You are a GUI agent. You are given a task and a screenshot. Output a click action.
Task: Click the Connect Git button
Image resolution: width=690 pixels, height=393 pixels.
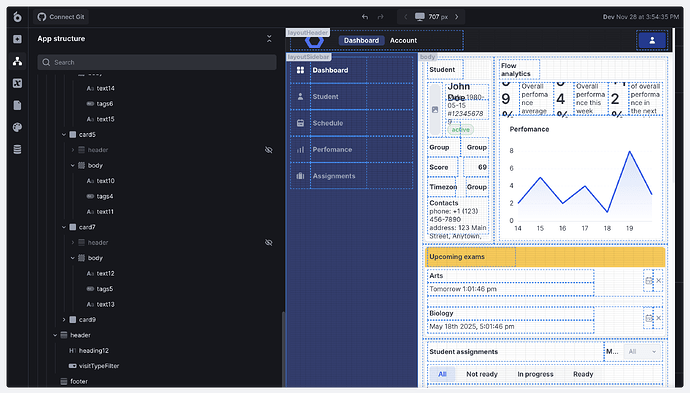pyautogui.click(x=61, y=17)
